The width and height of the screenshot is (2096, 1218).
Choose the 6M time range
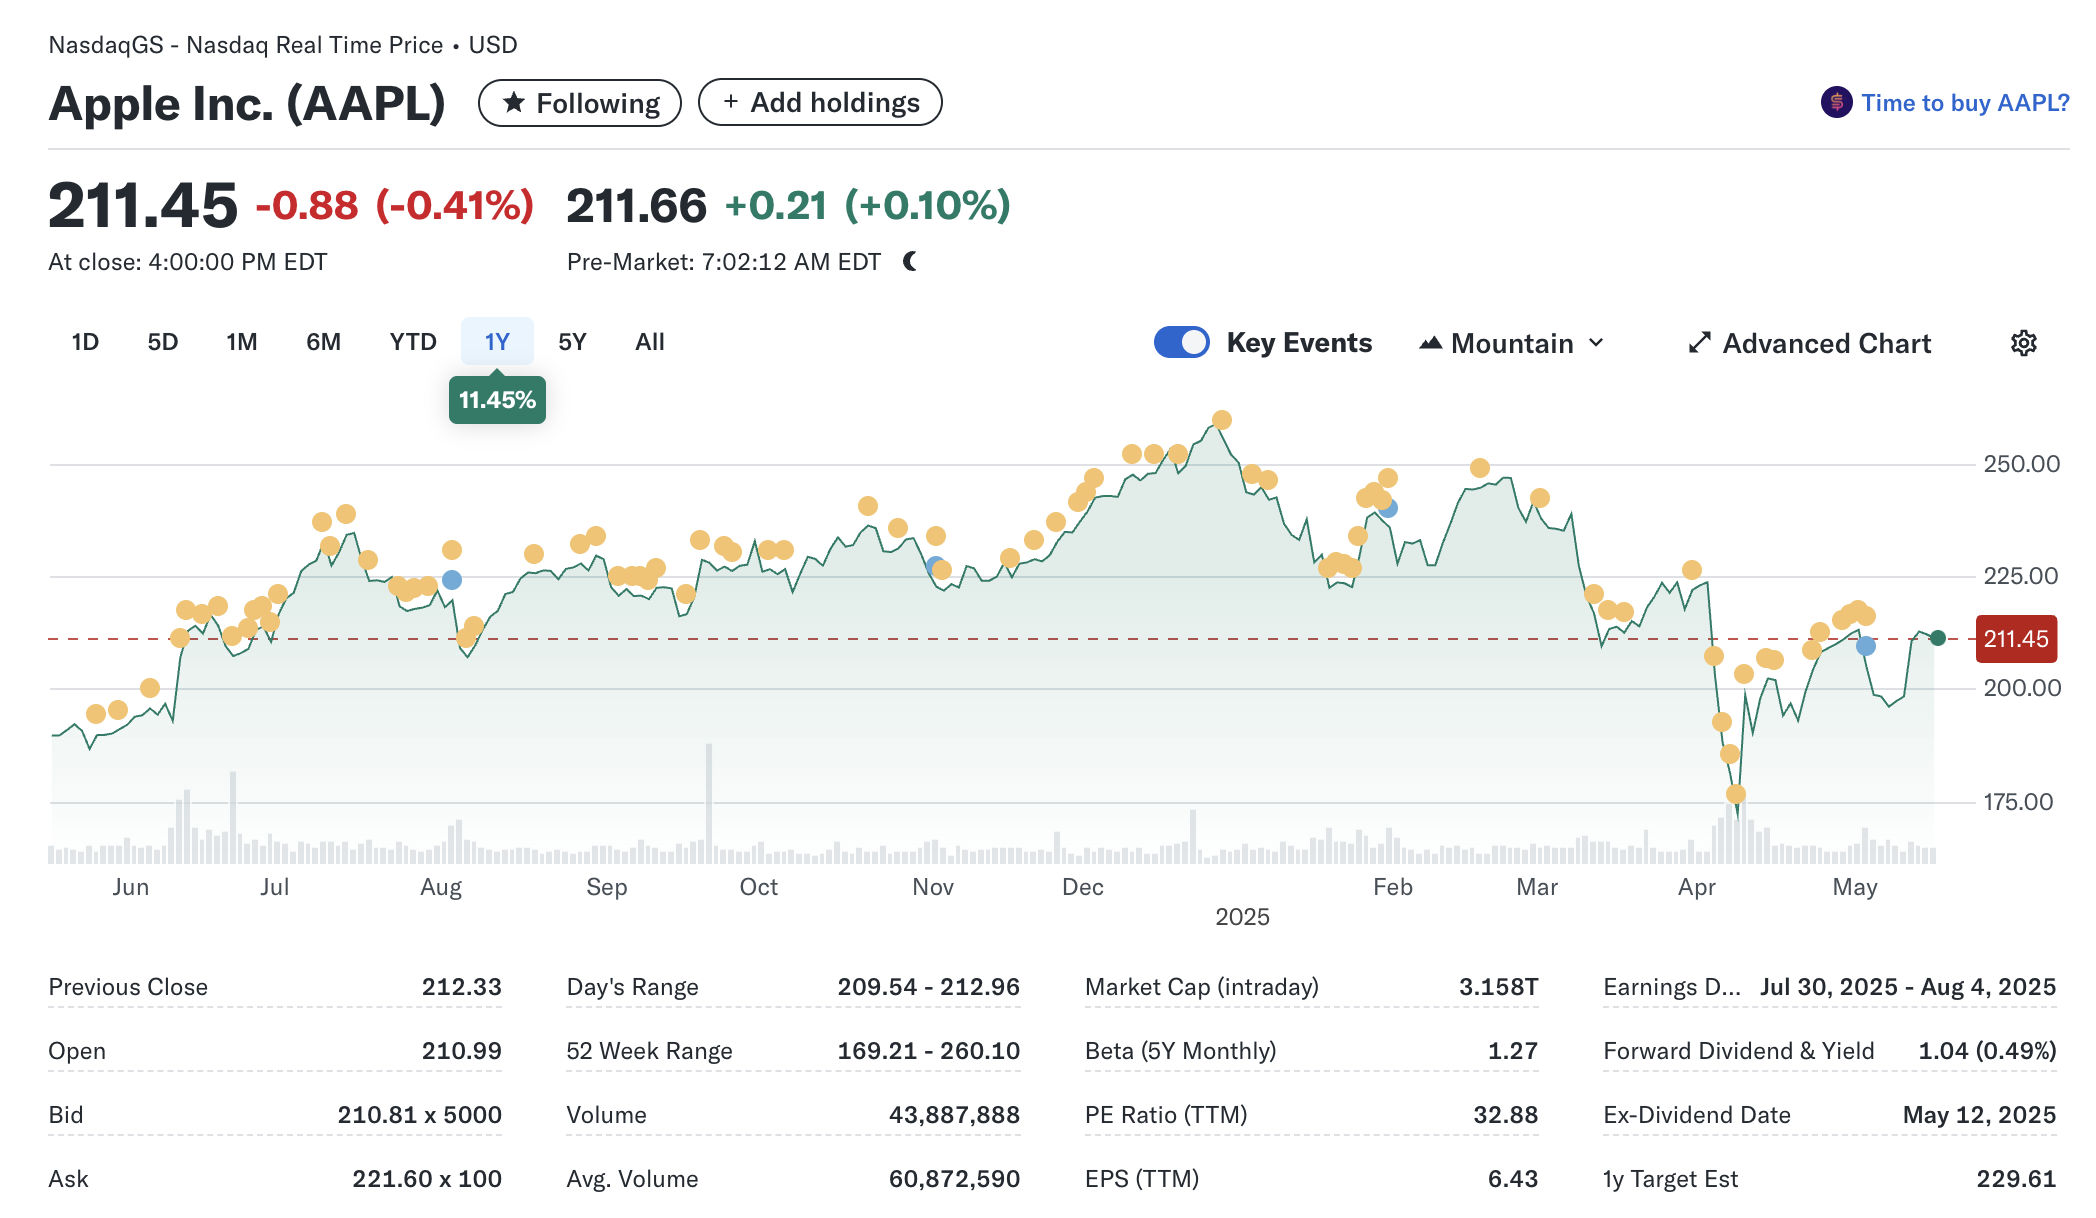click(323, 342)
